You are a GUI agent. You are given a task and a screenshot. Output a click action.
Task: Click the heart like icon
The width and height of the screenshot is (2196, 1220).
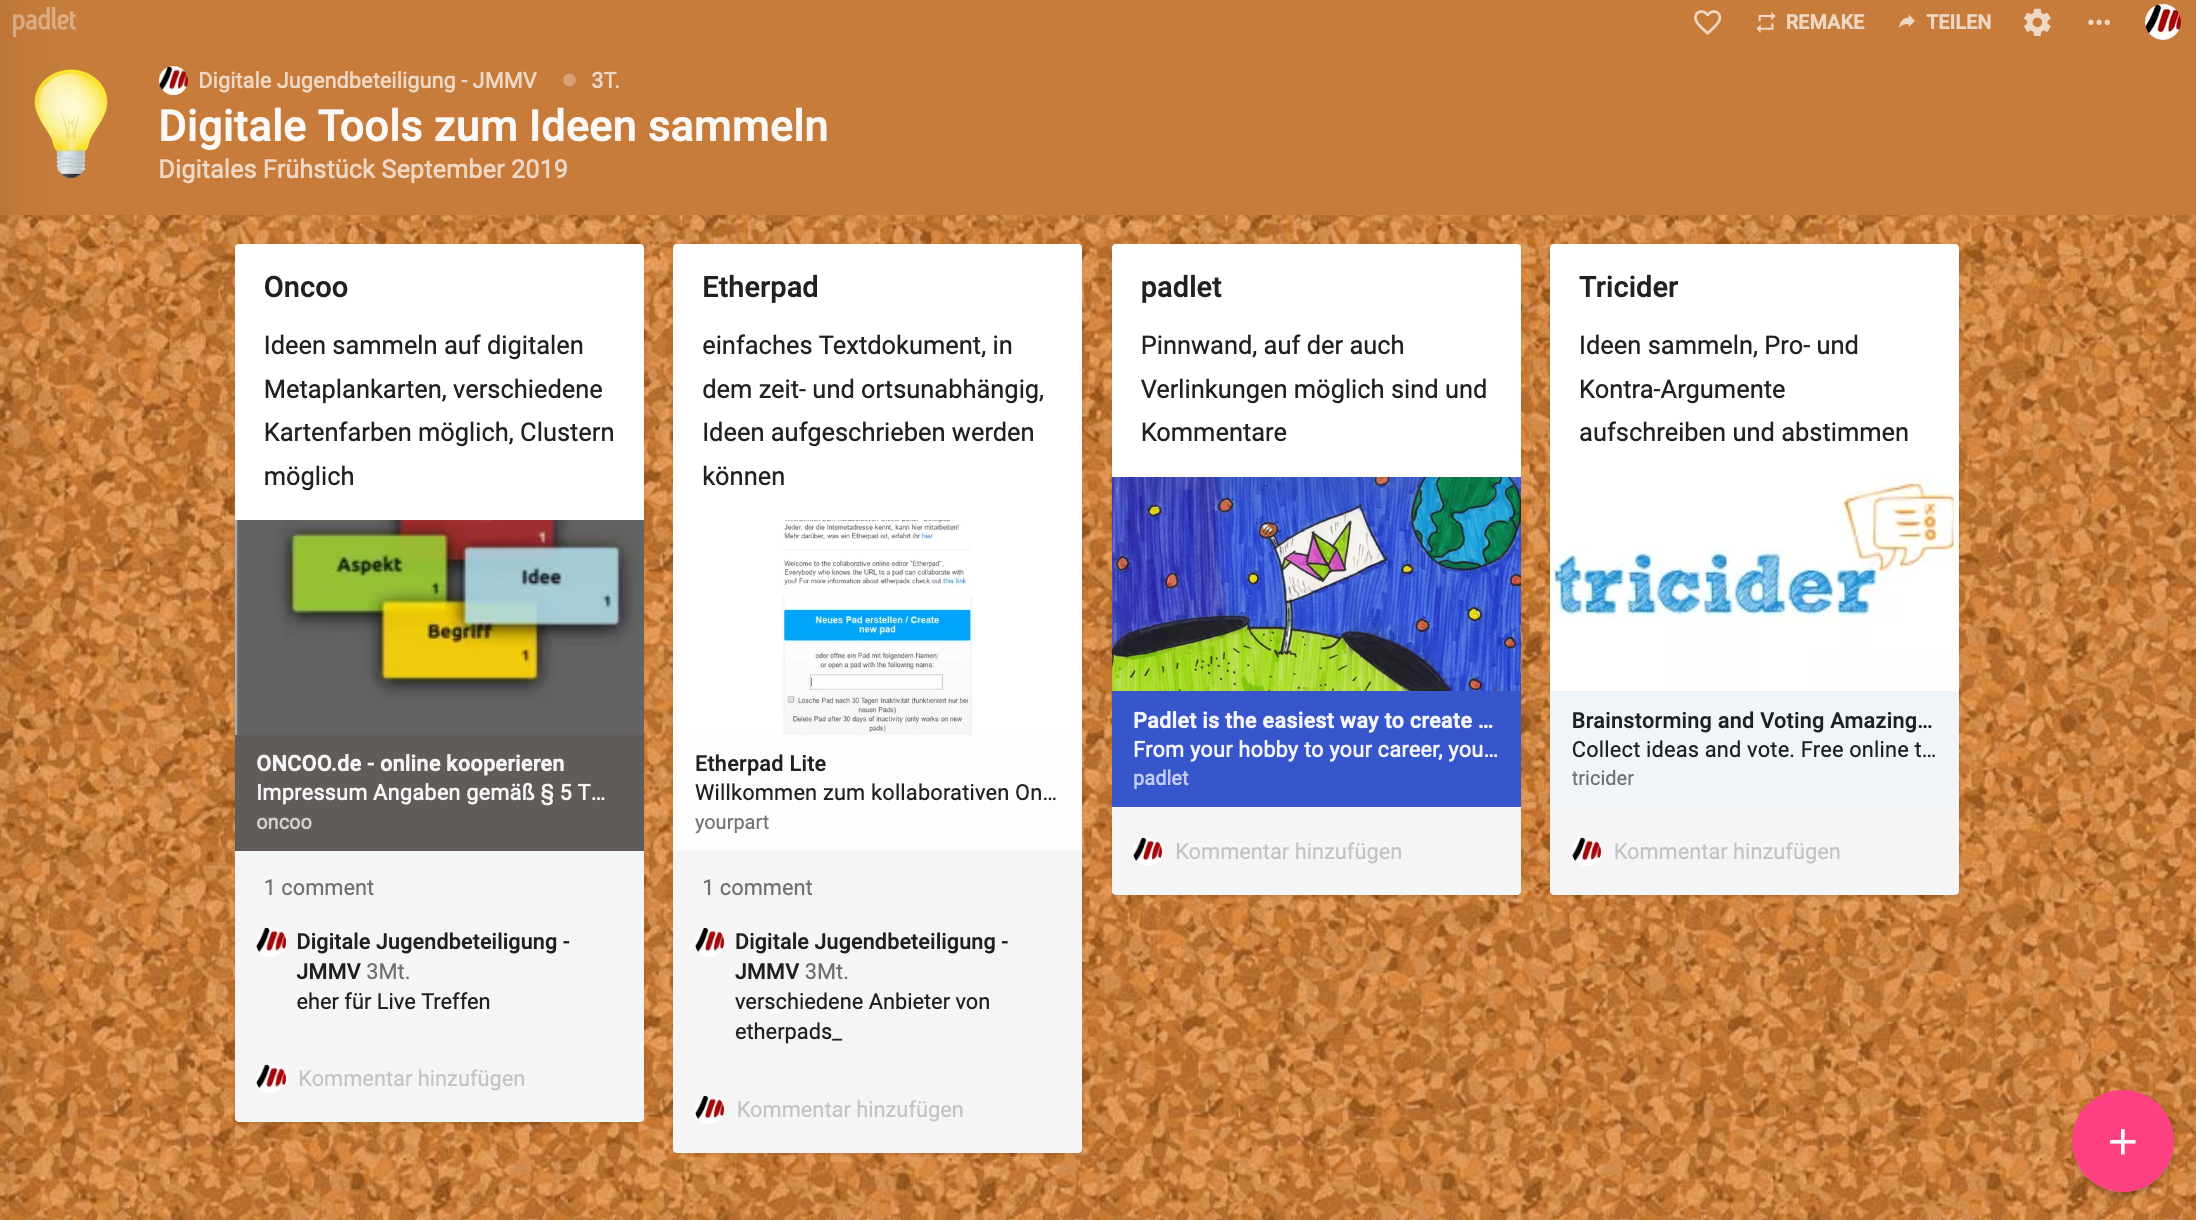[1707, 22]
